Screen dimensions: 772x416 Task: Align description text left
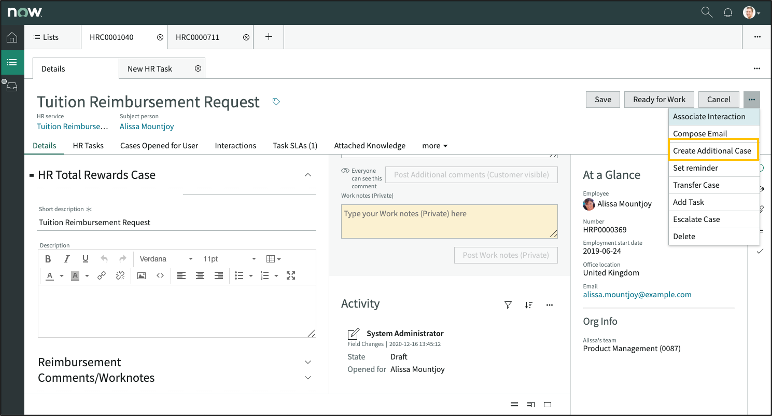181,276
